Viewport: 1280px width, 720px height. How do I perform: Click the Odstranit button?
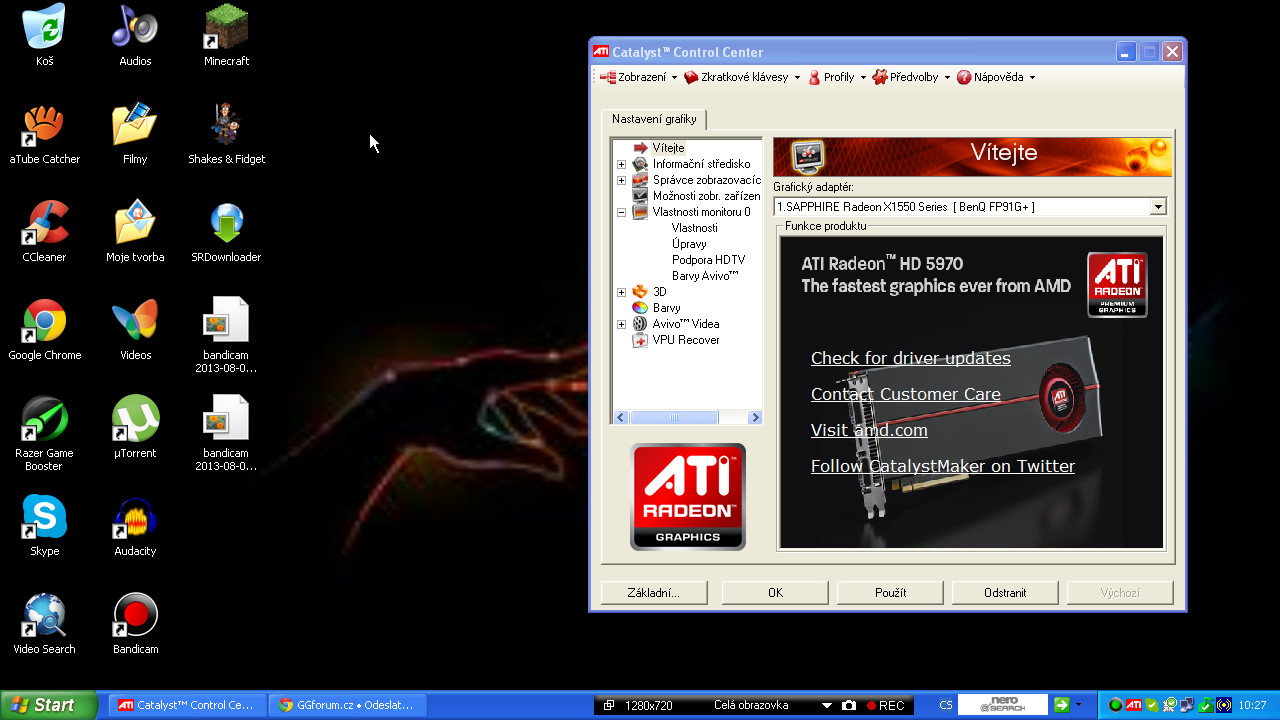[x=1005, y=593]
